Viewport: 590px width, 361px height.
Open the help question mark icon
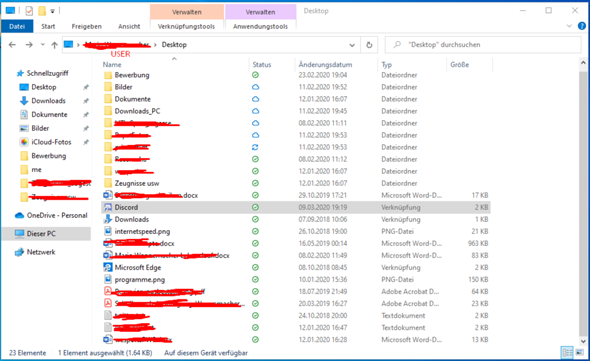581,26
